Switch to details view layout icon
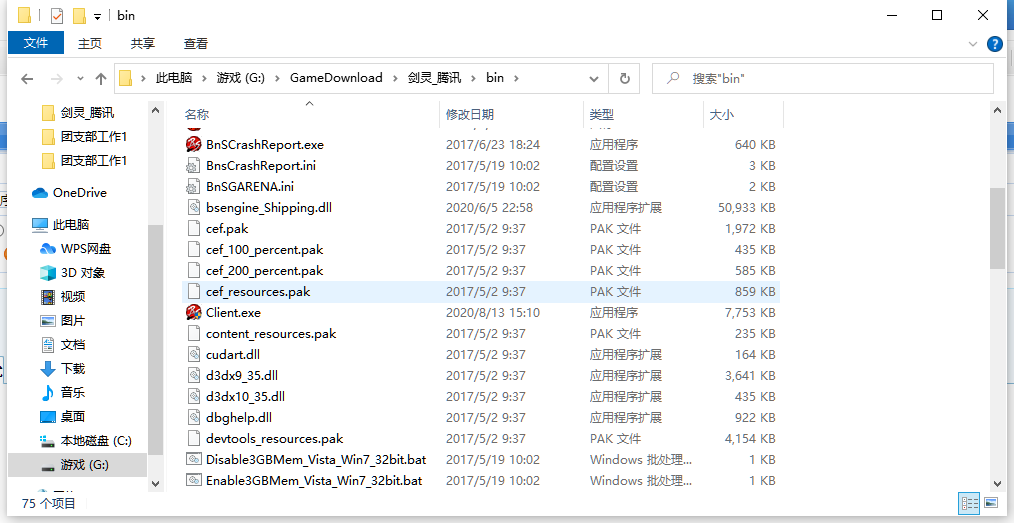This screenshot has height=523, width=1014. [969, 502]
